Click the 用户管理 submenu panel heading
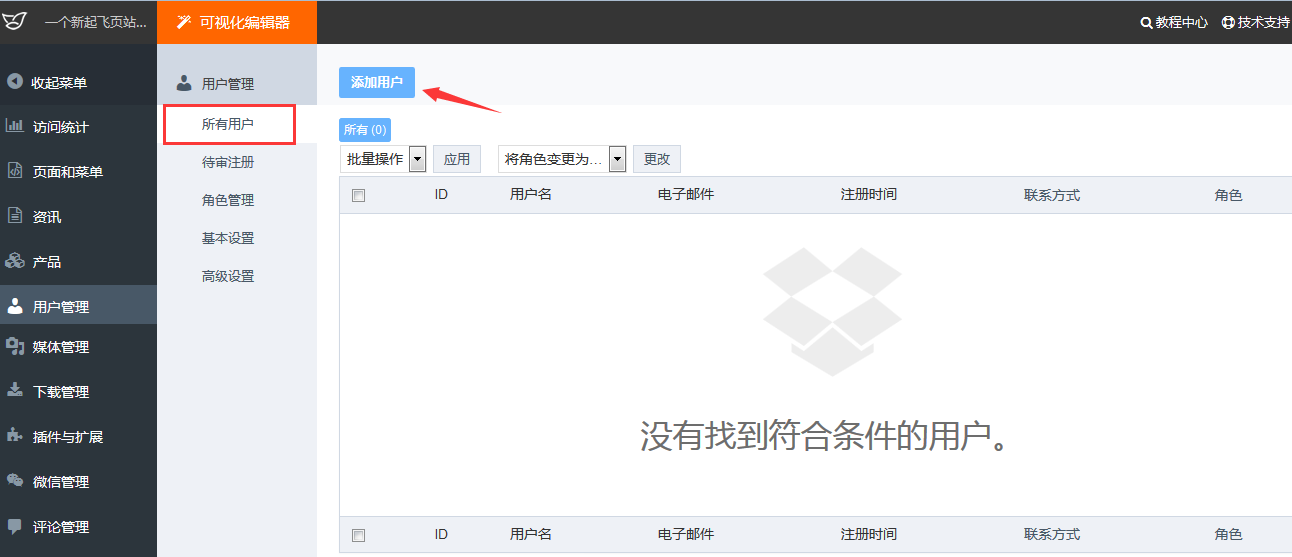 (228, 84)
